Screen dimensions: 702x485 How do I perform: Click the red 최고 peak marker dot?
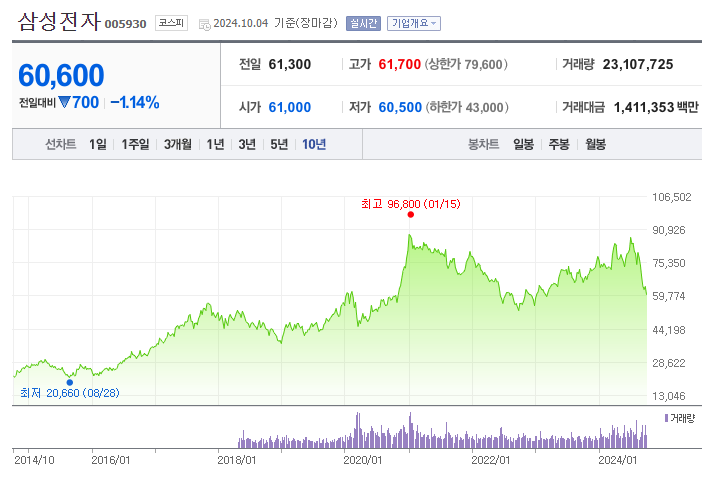click(411, 215)
